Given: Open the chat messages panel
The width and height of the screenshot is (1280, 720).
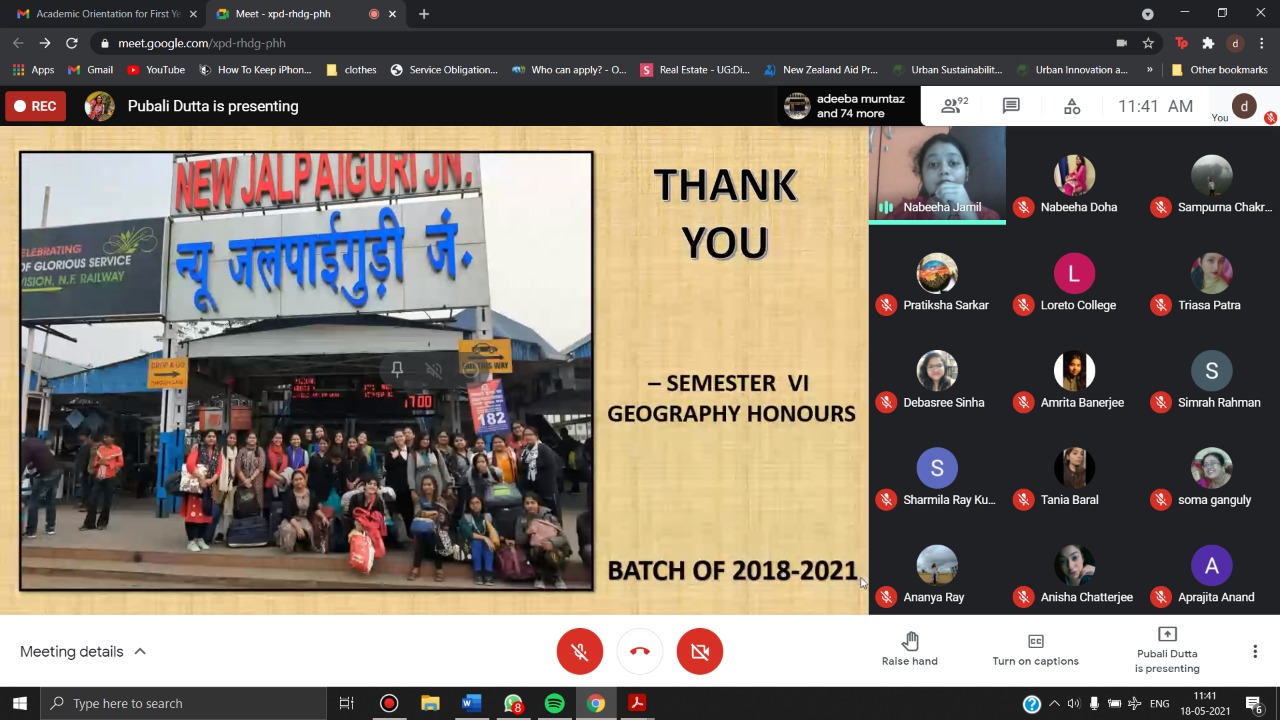Looking at the screenshot, I should click(1011, 106).
